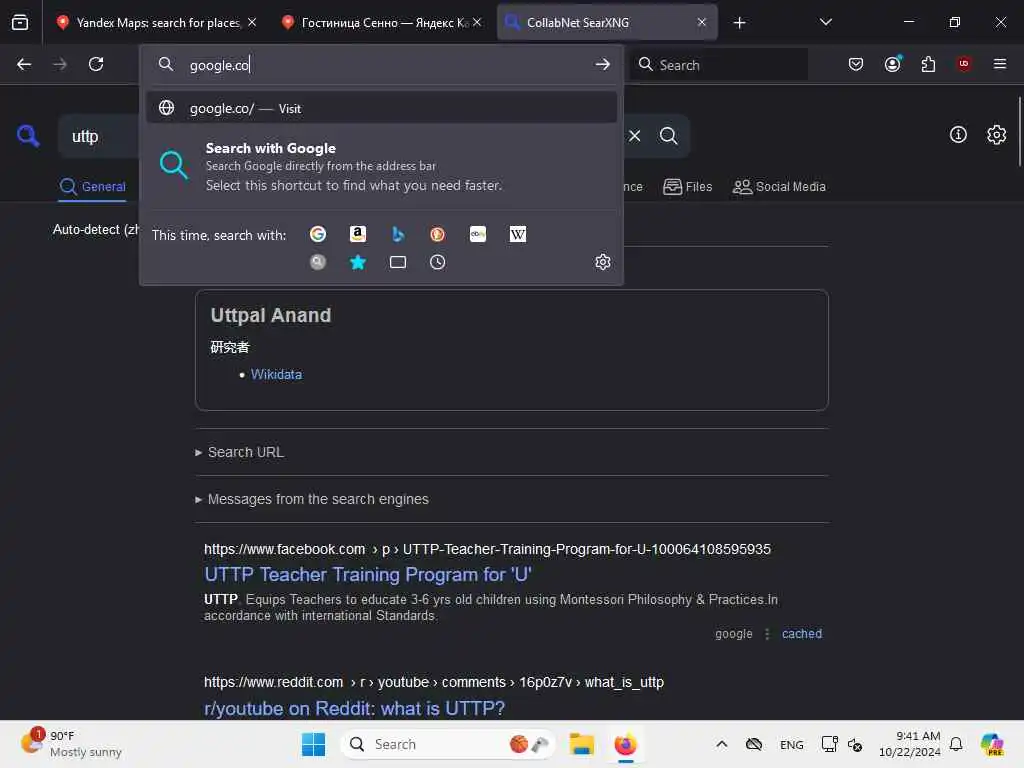Switch to Гостиница Сенно tab
Screen dimensions: 1024x768
tap(380, 22)
